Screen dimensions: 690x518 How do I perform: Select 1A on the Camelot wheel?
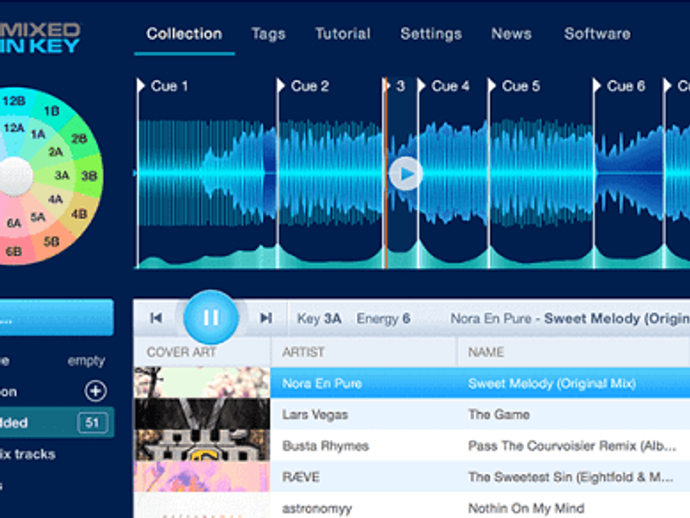[38, 134]
